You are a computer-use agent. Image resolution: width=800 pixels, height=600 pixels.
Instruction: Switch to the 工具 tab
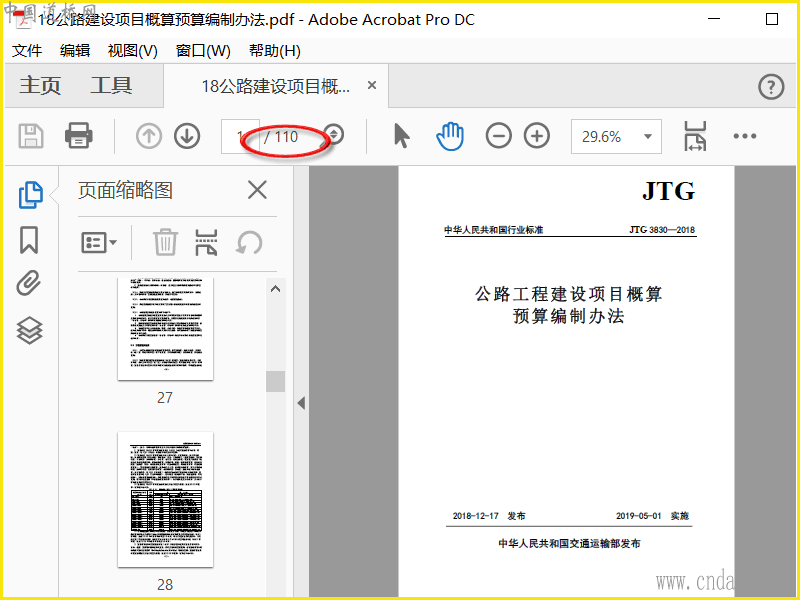tap(111, 85)
